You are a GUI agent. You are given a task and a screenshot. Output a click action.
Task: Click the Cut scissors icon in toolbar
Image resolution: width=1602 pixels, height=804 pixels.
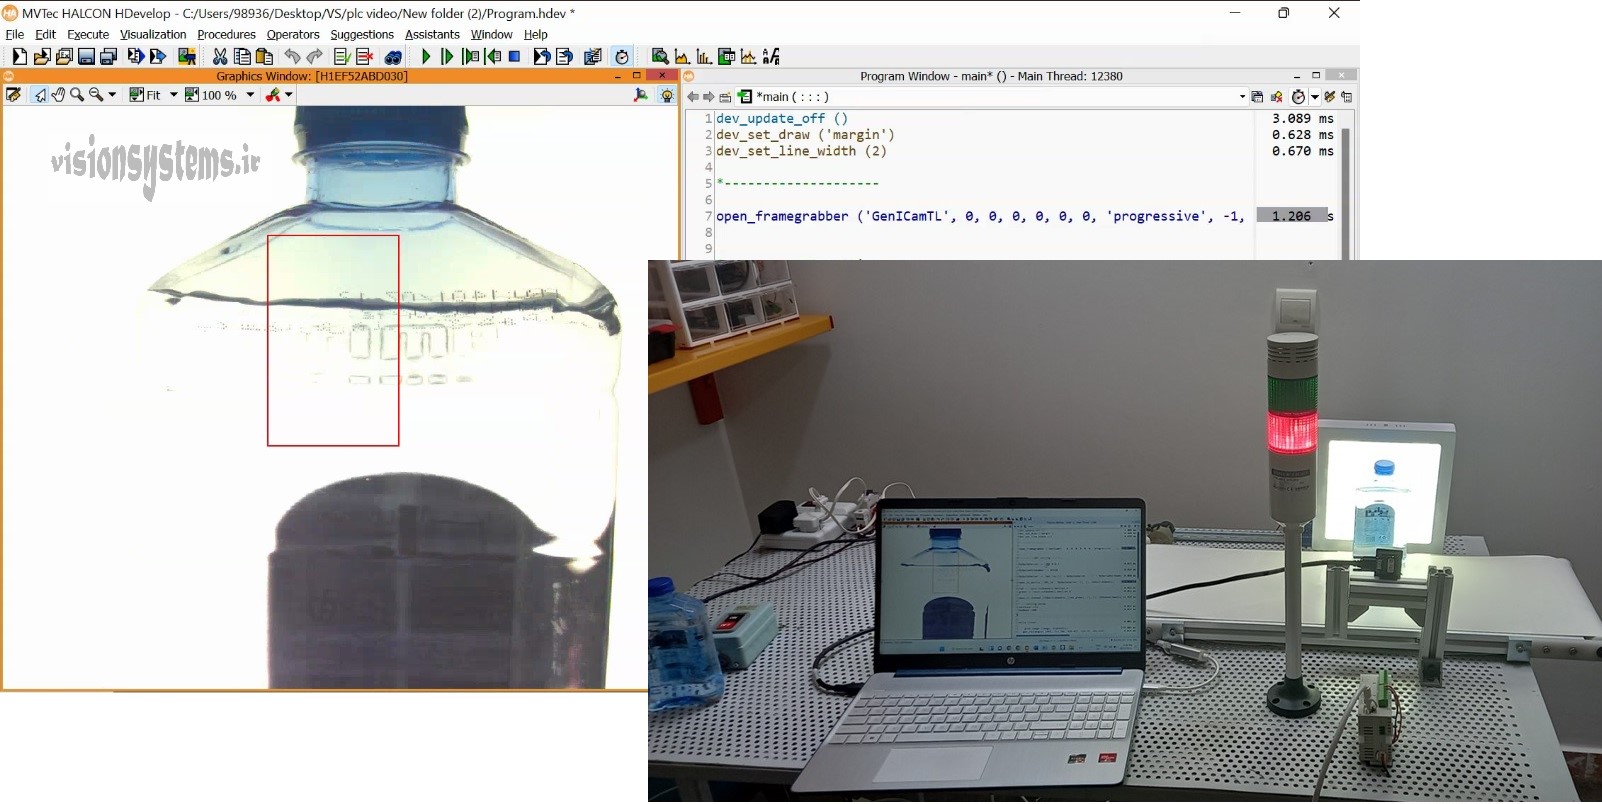pos(220,57)
